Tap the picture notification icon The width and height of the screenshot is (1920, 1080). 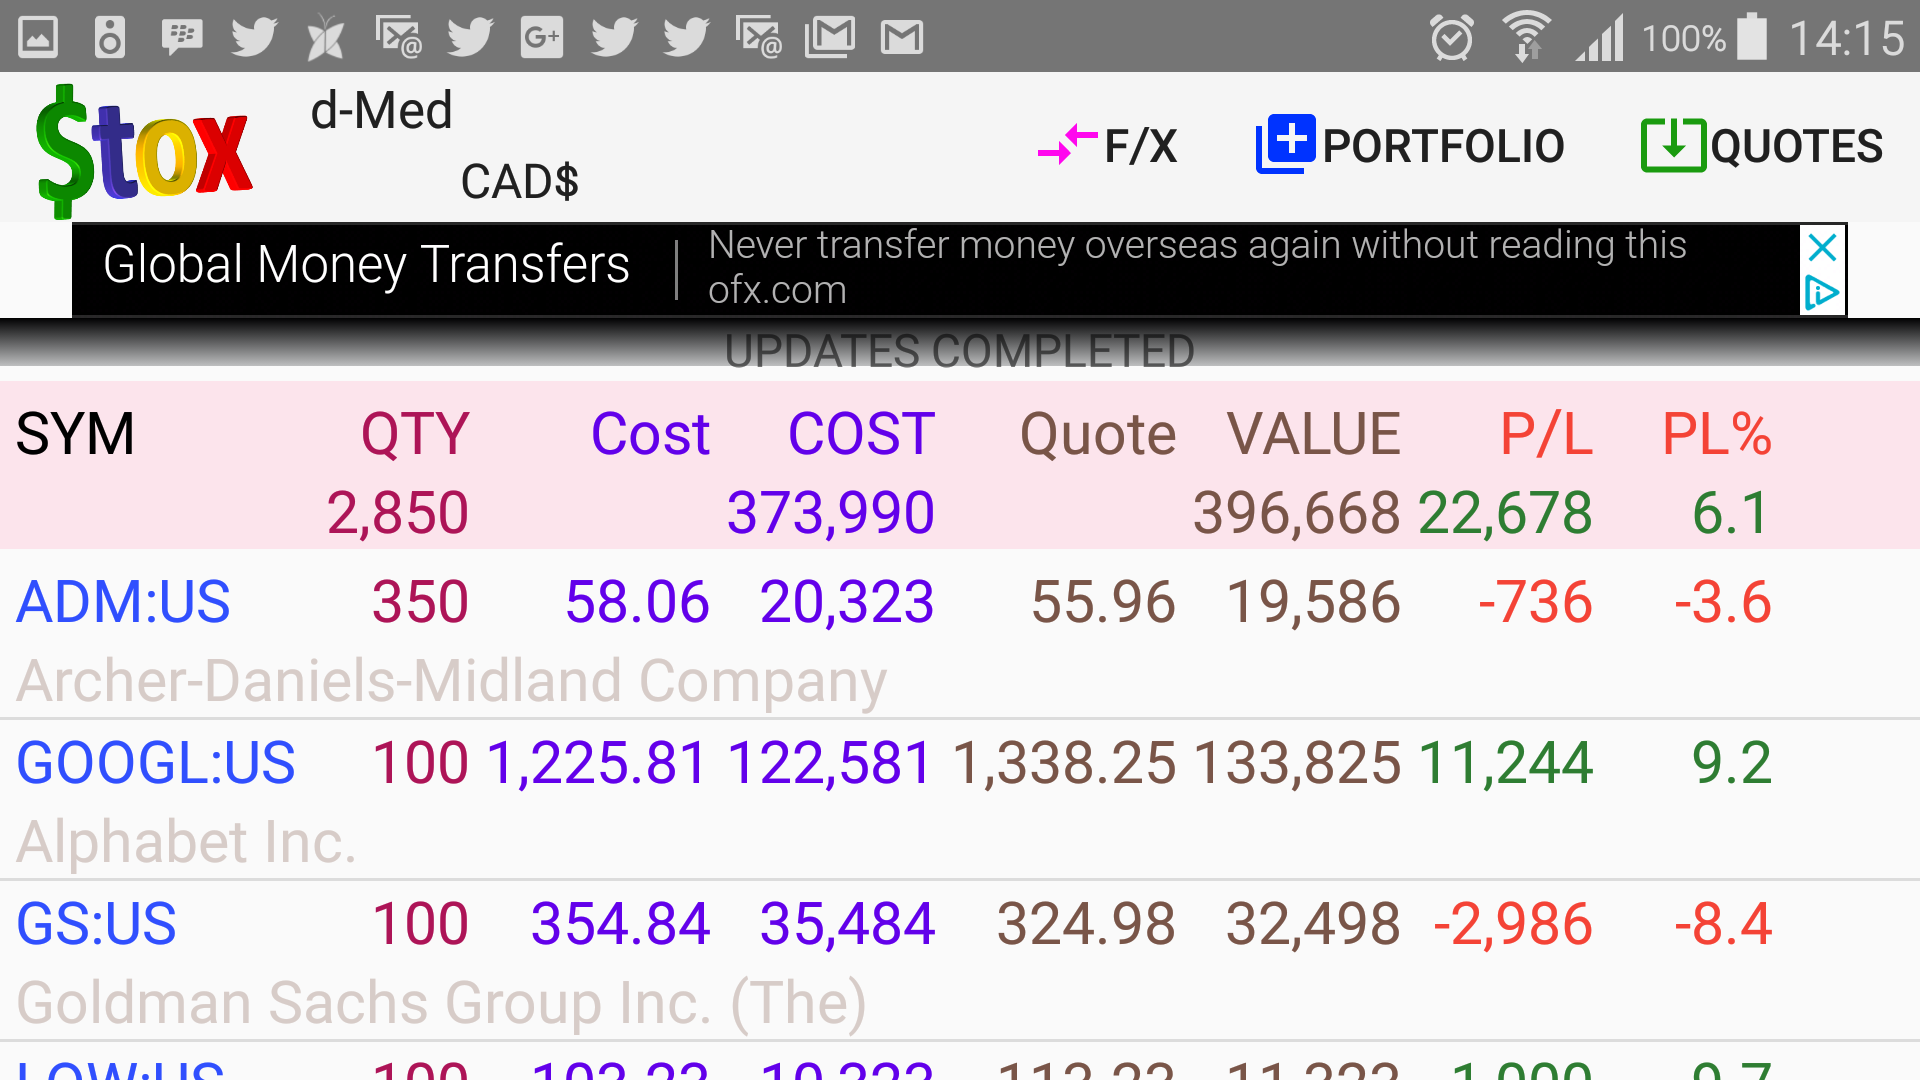point(38,38)
